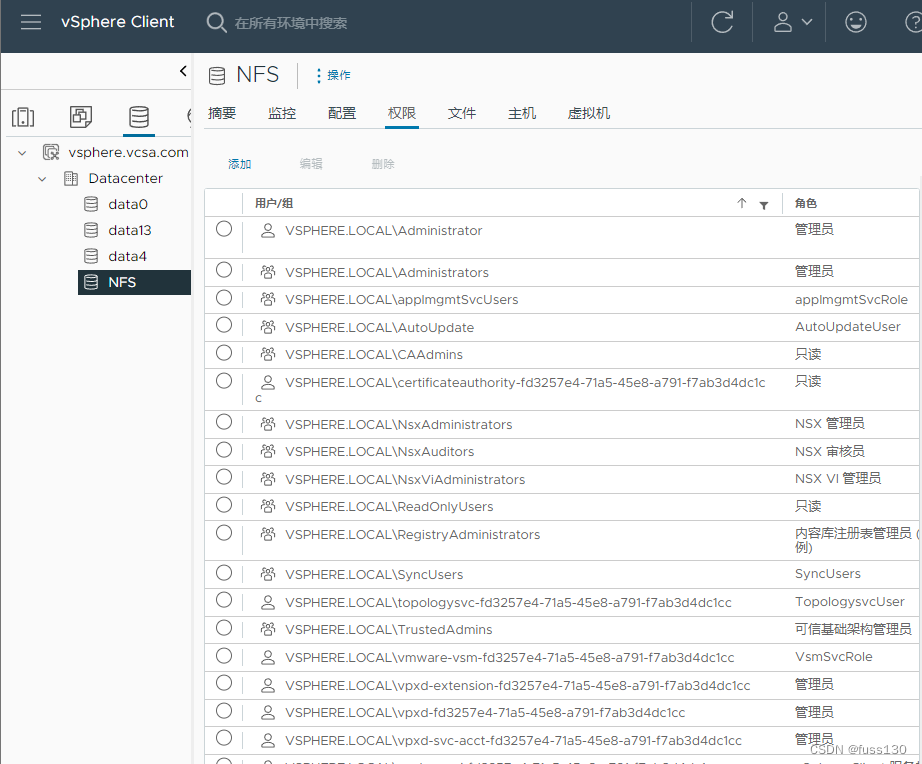Select radio for SyncUsers row
Viewport: 922px width, 764px height.
(223, 573)
